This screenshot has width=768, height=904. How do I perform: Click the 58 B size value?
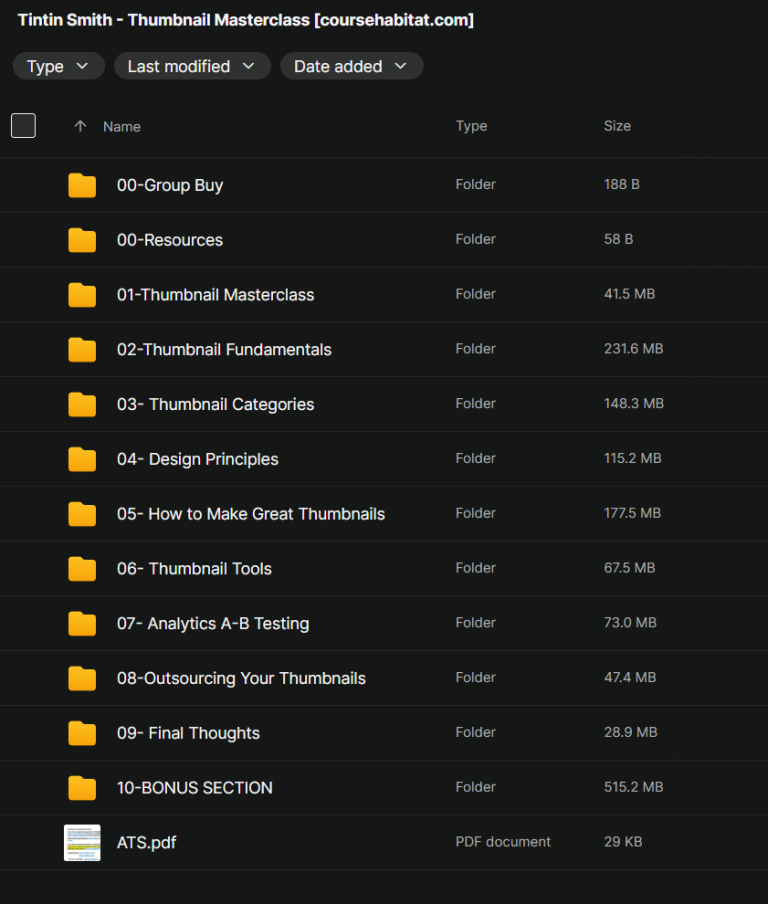pyautogui.click(x=619, y=239)
